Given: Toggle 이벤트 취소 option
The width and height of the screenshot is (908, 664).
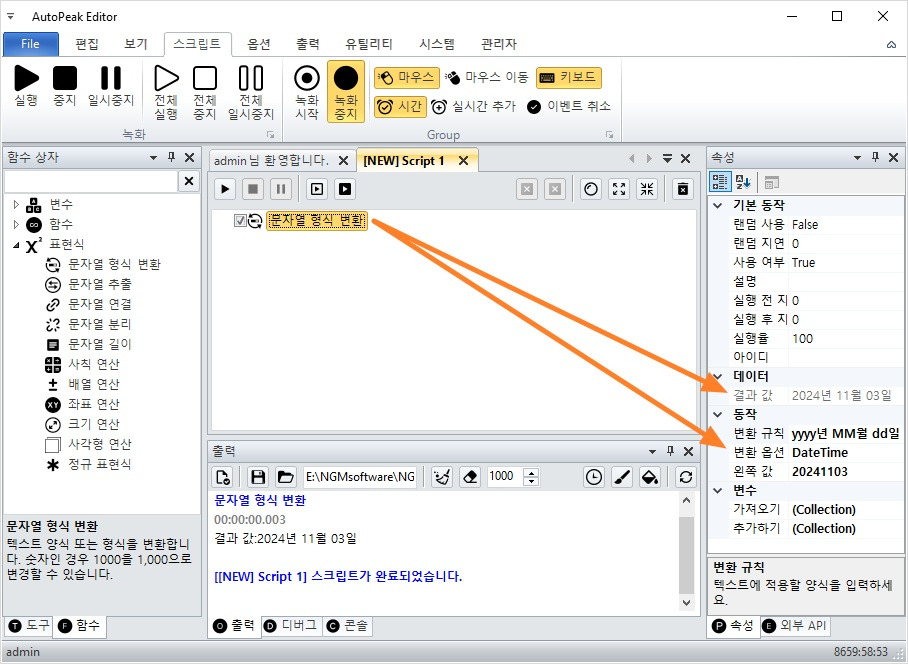Looking at the screenshot, I should pyautogui.click(x=569, y=107).
